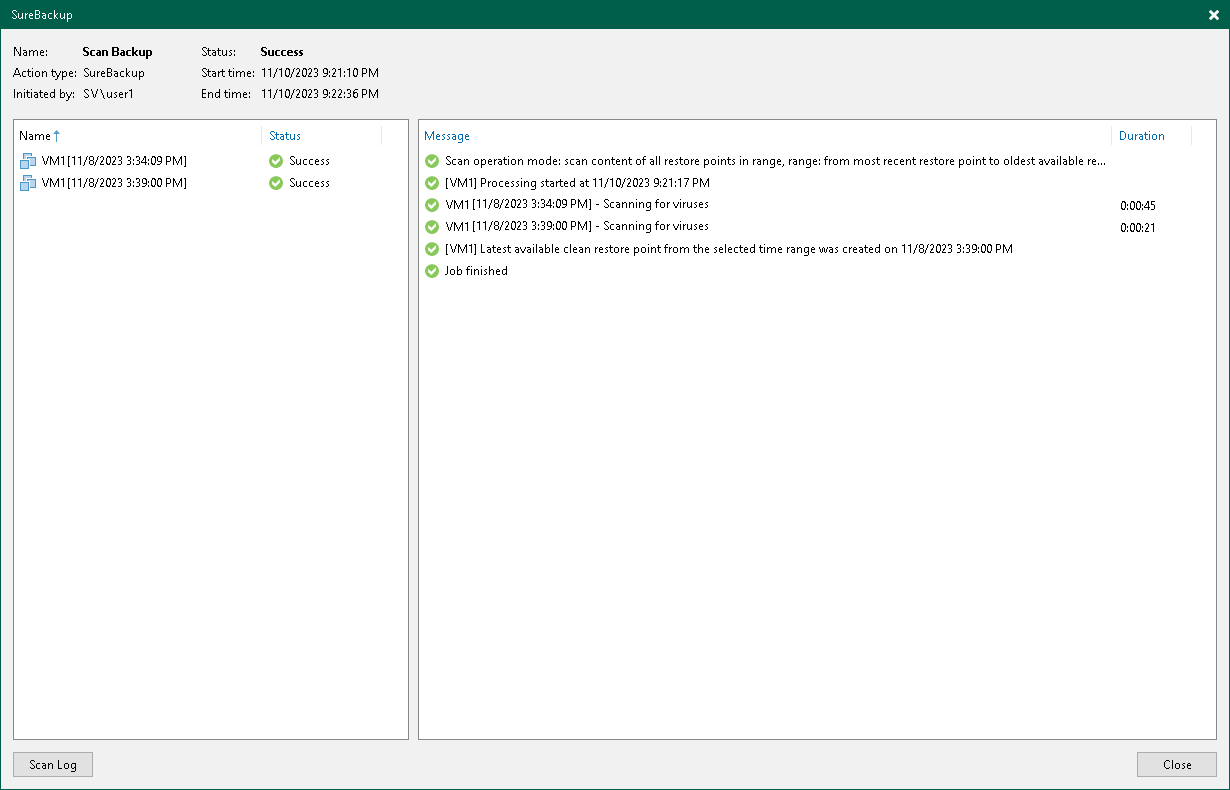Click the Message column header
The image size is (1230, 790).
click(x=447, y=135)
